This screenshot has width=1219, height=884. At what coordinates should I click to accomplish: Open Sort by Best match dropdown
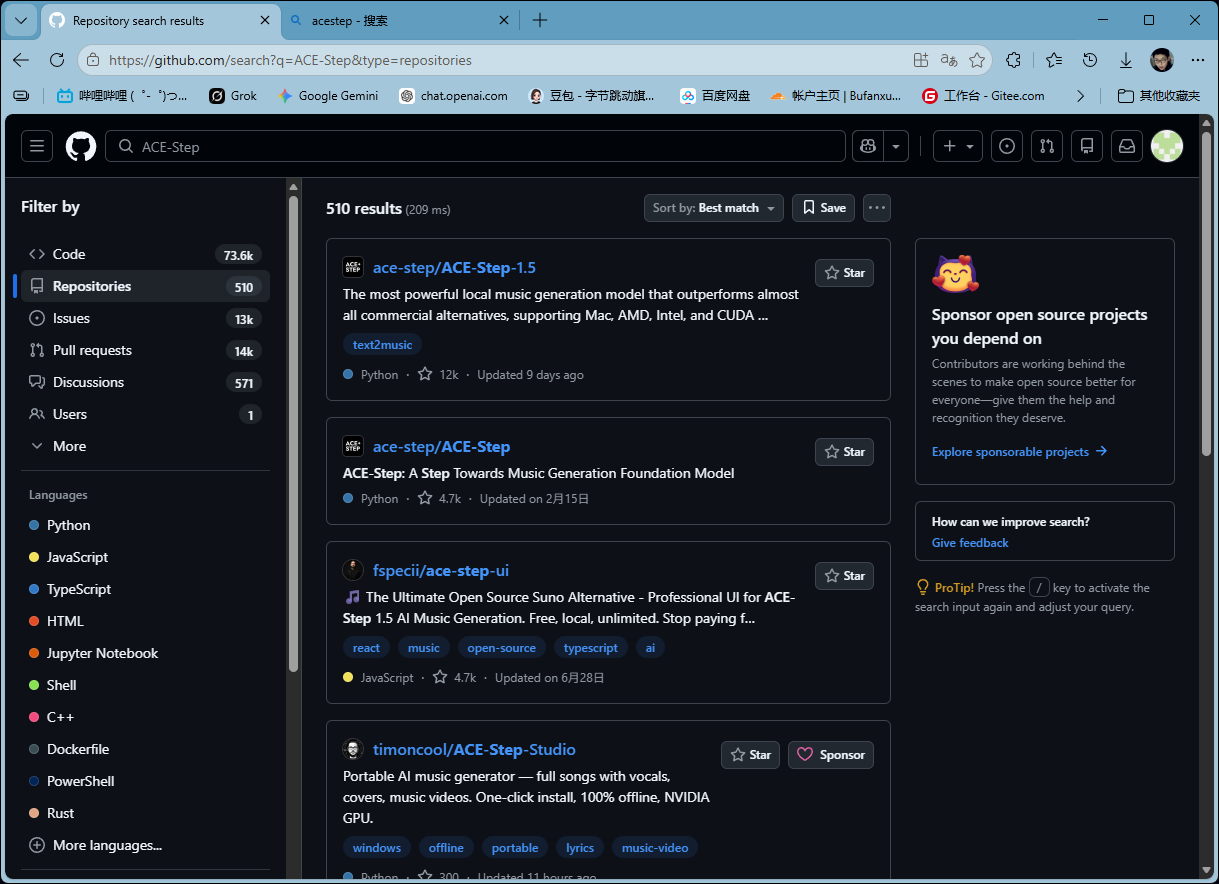714,208
